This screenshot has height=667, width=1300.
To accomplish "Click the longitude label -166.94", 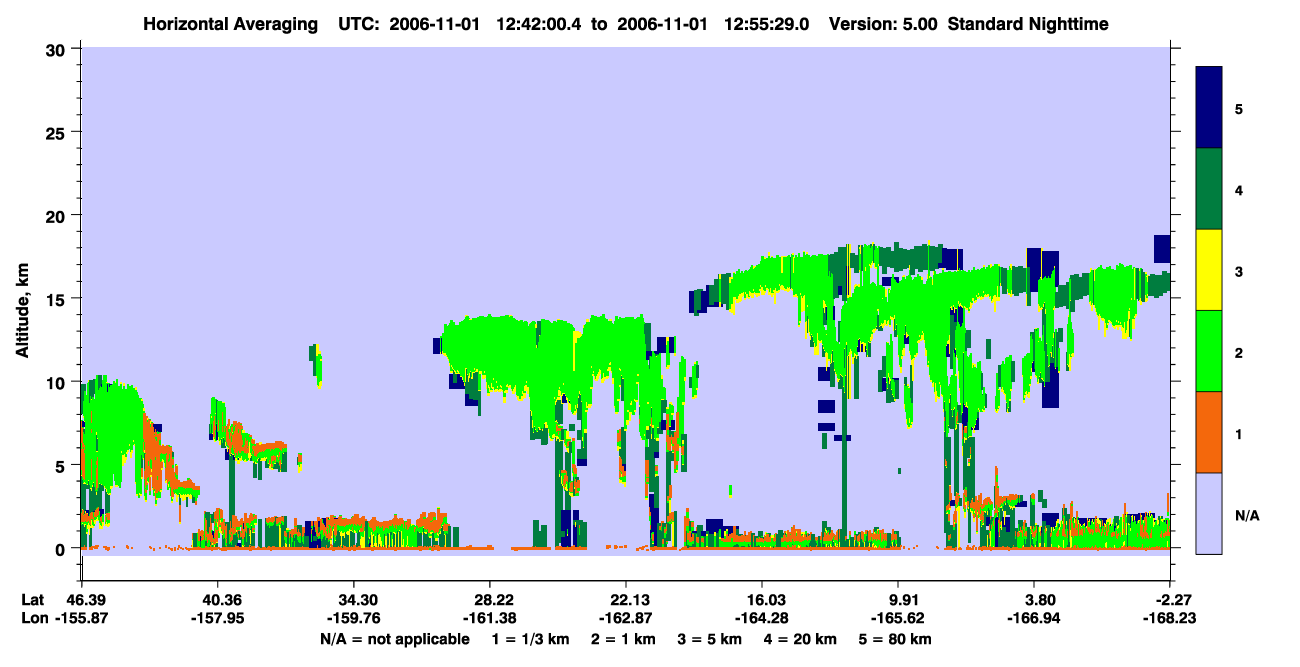I will point(1034,617).
